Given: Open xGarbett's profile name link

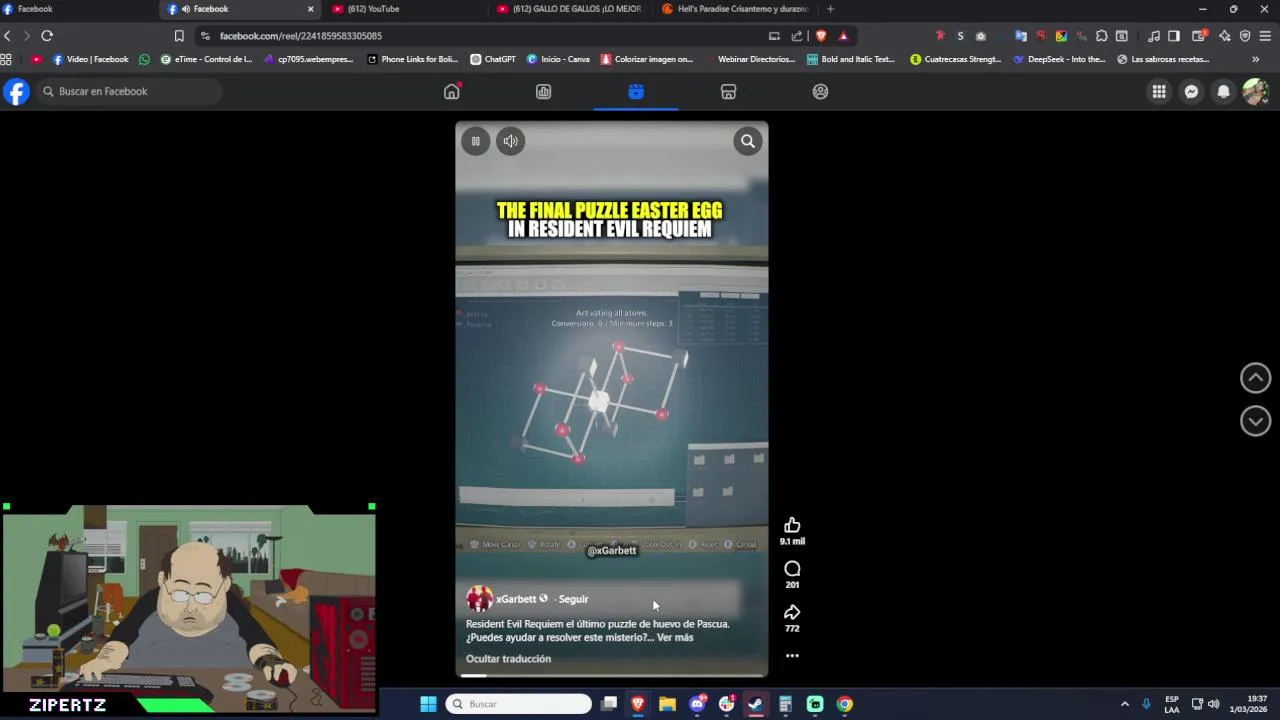Looking at the screenshot, I should 516,599.
